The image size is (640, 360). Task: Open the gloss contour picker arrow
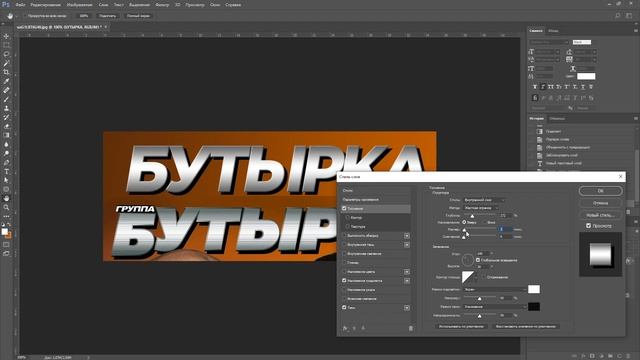[x=476, y=277]
